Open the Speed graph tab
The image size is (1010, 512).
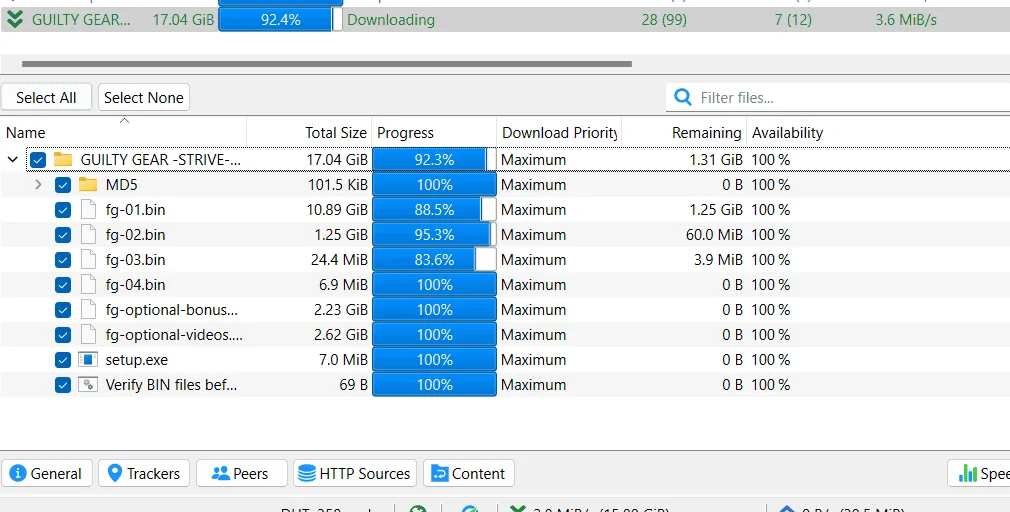(979, 473)
